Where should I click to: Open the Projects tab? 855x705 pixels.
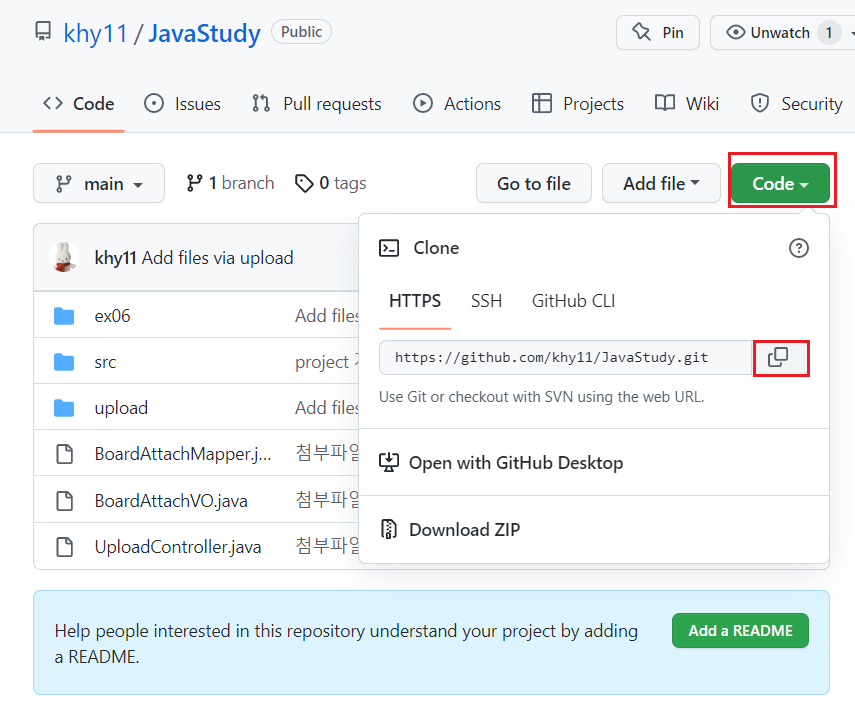577,104
